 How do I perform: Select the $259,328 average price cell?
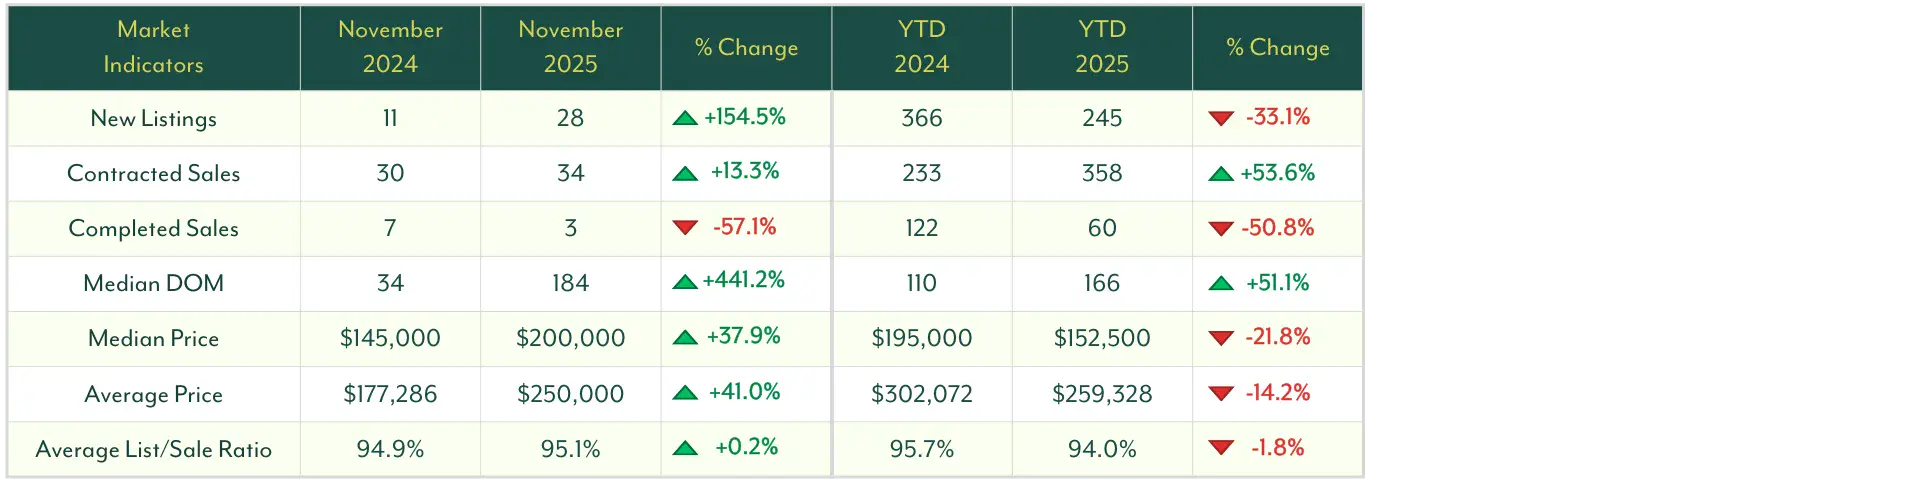point(1102,394)
